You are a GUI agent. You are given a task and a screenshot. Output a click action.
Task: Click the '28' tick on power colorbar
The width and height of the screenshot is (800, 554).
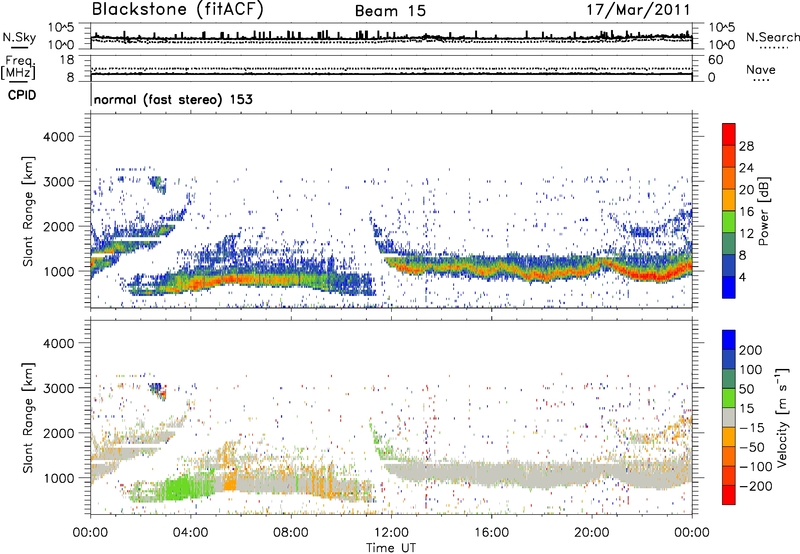click(746, 146)
